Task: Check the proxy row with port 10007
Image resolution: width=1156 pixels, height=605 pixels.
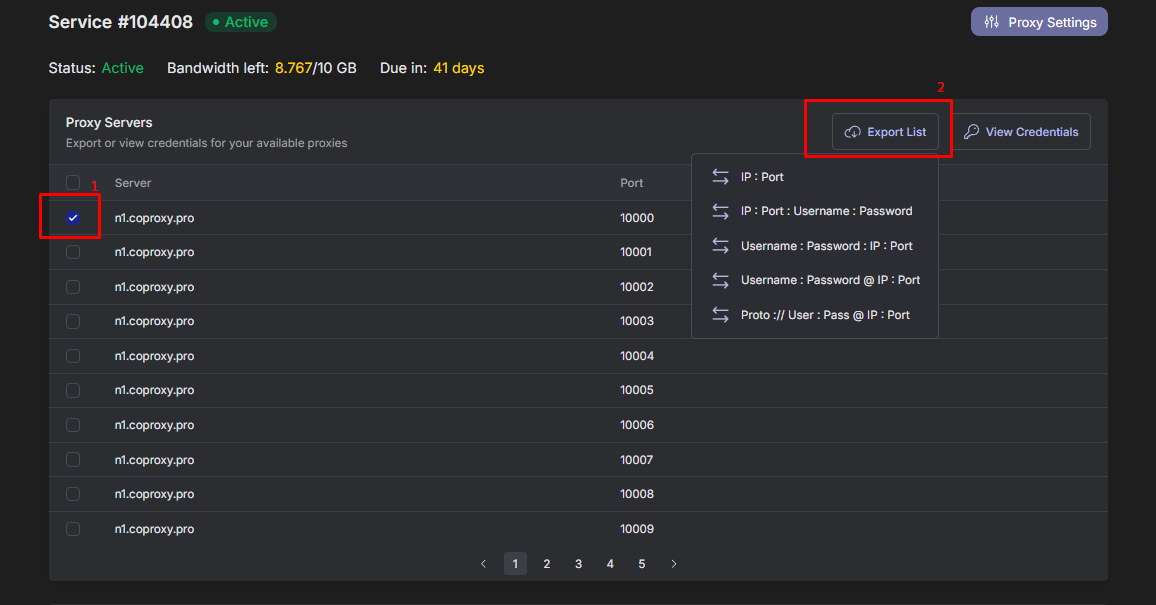Action: [73, 460]
